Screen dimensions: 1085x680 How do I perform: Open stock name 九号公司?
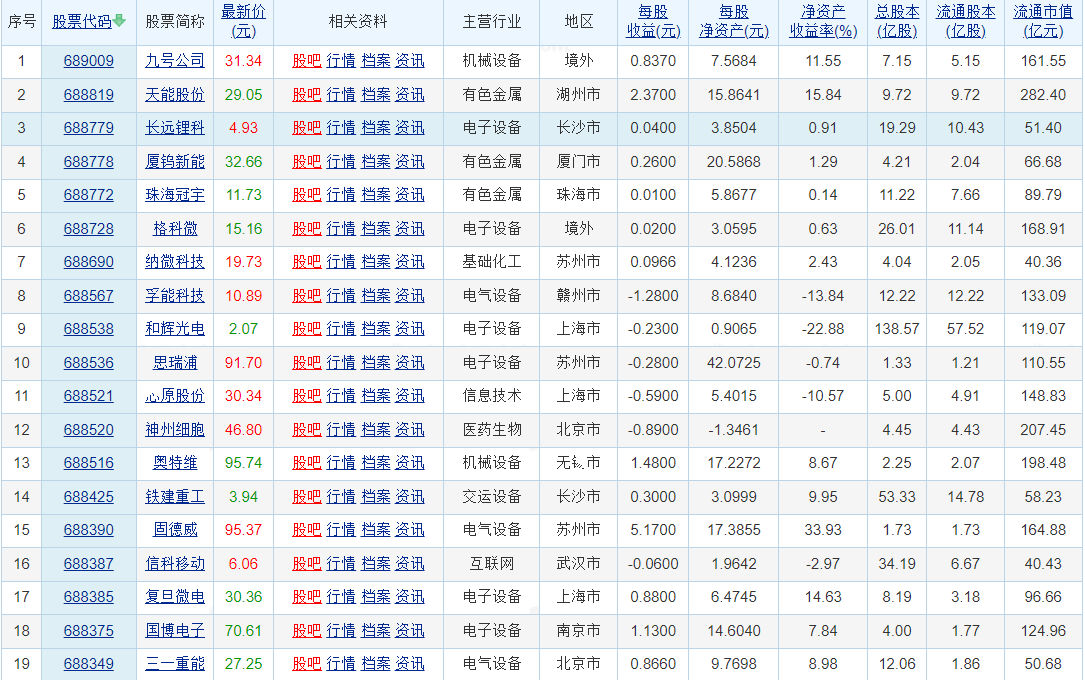point(175,61)
